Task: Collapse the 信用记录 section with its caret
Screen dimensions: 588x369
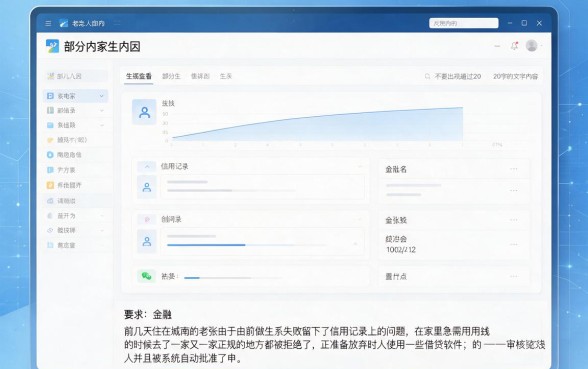Action: pos(147,166)
